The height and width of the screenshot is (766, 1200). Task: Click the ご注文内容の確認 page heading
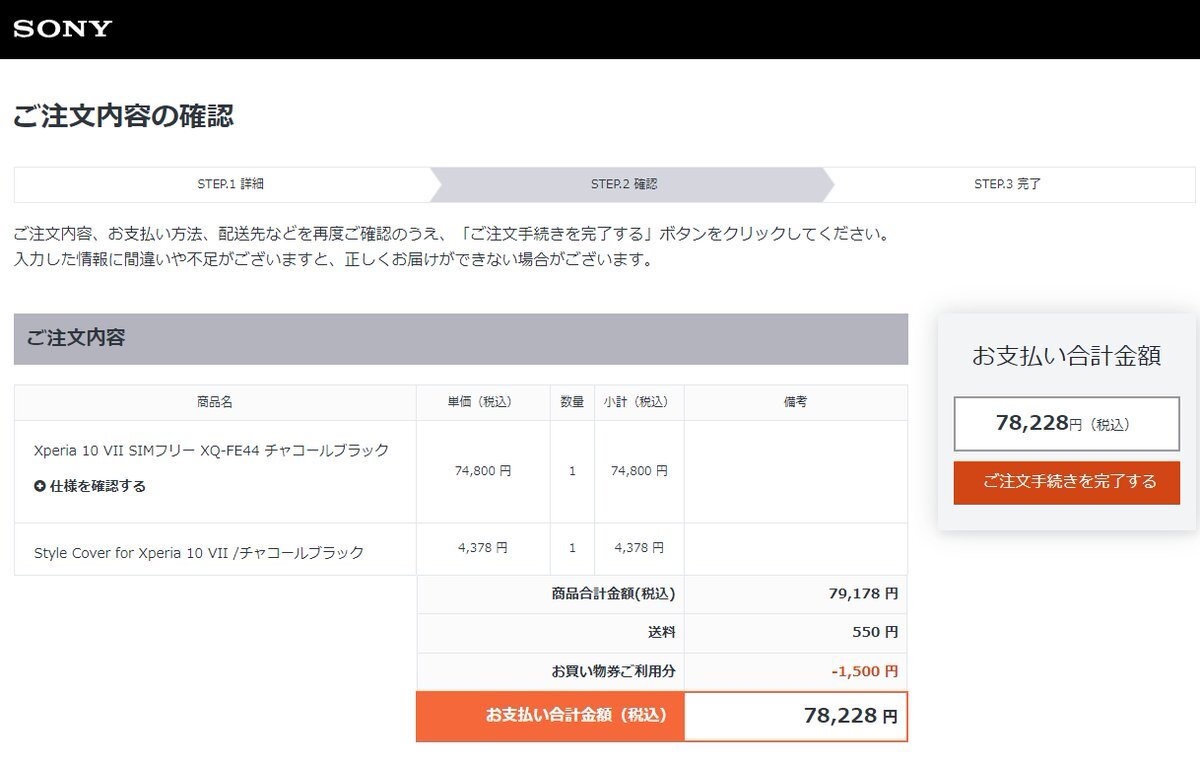(123, 116)
